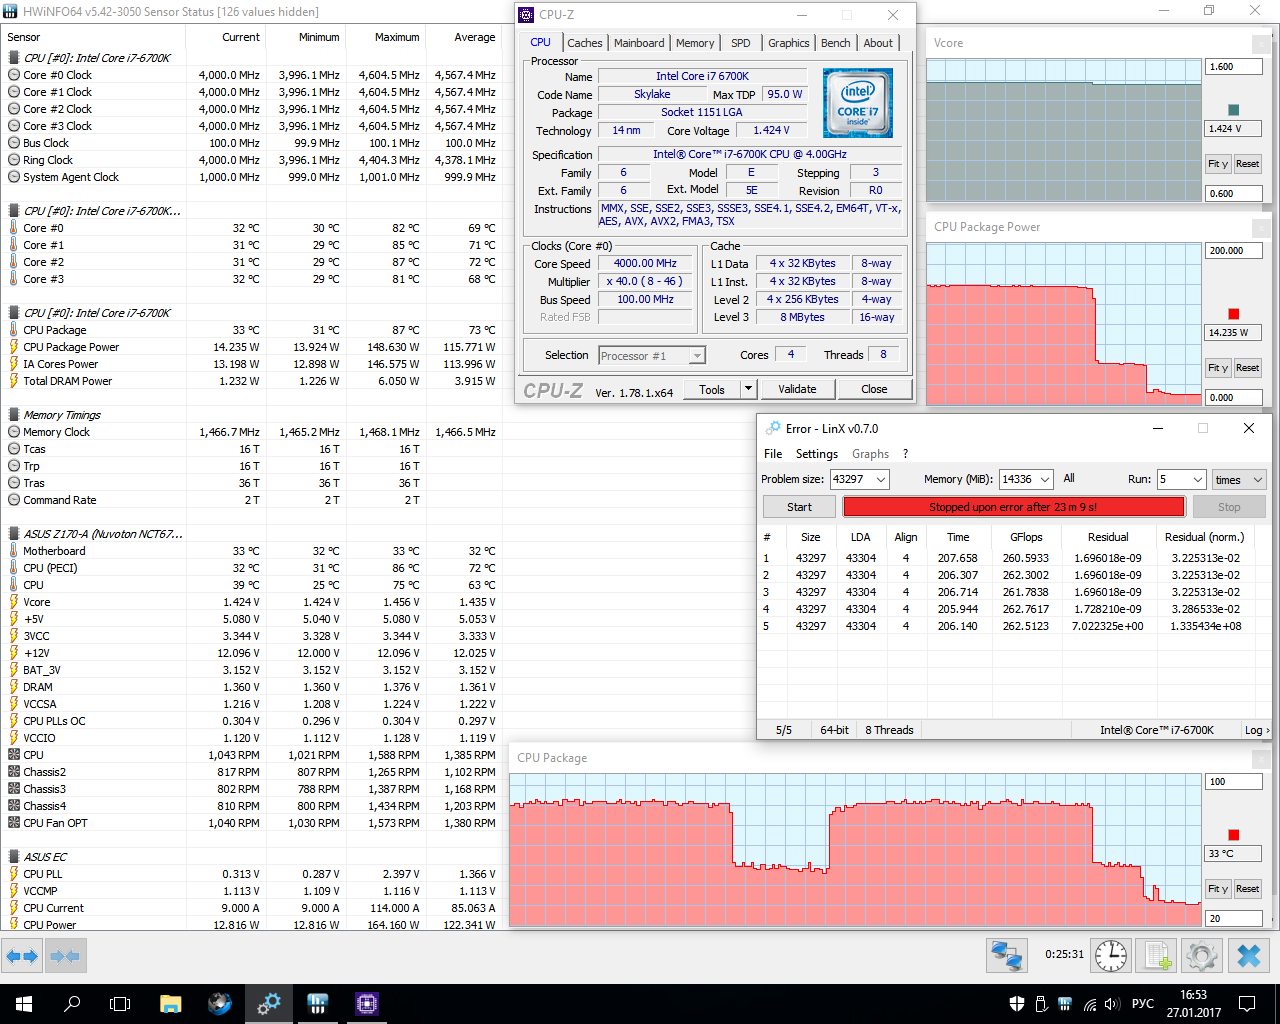The height and width of the screenshot is (1024, 1280).
Task: Select the Graphics tab in CPU-Z
Action: 789,43
